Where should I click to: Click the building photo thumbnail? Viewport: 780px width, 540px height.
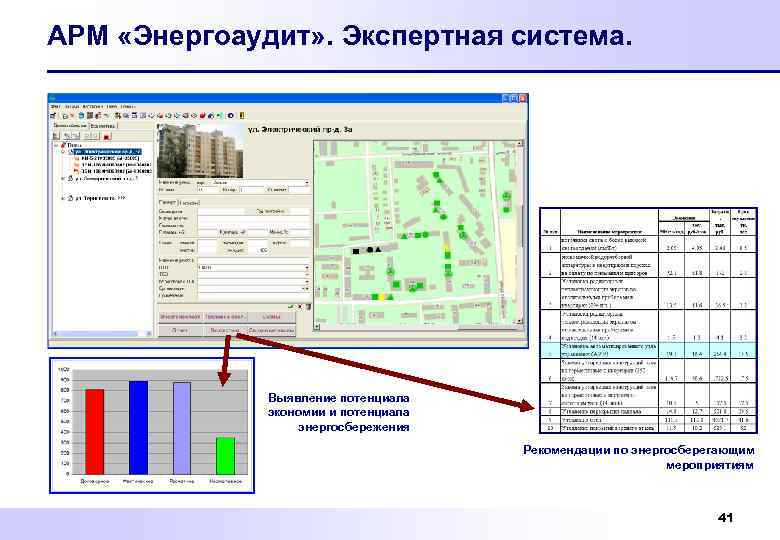tap(200, 150)
